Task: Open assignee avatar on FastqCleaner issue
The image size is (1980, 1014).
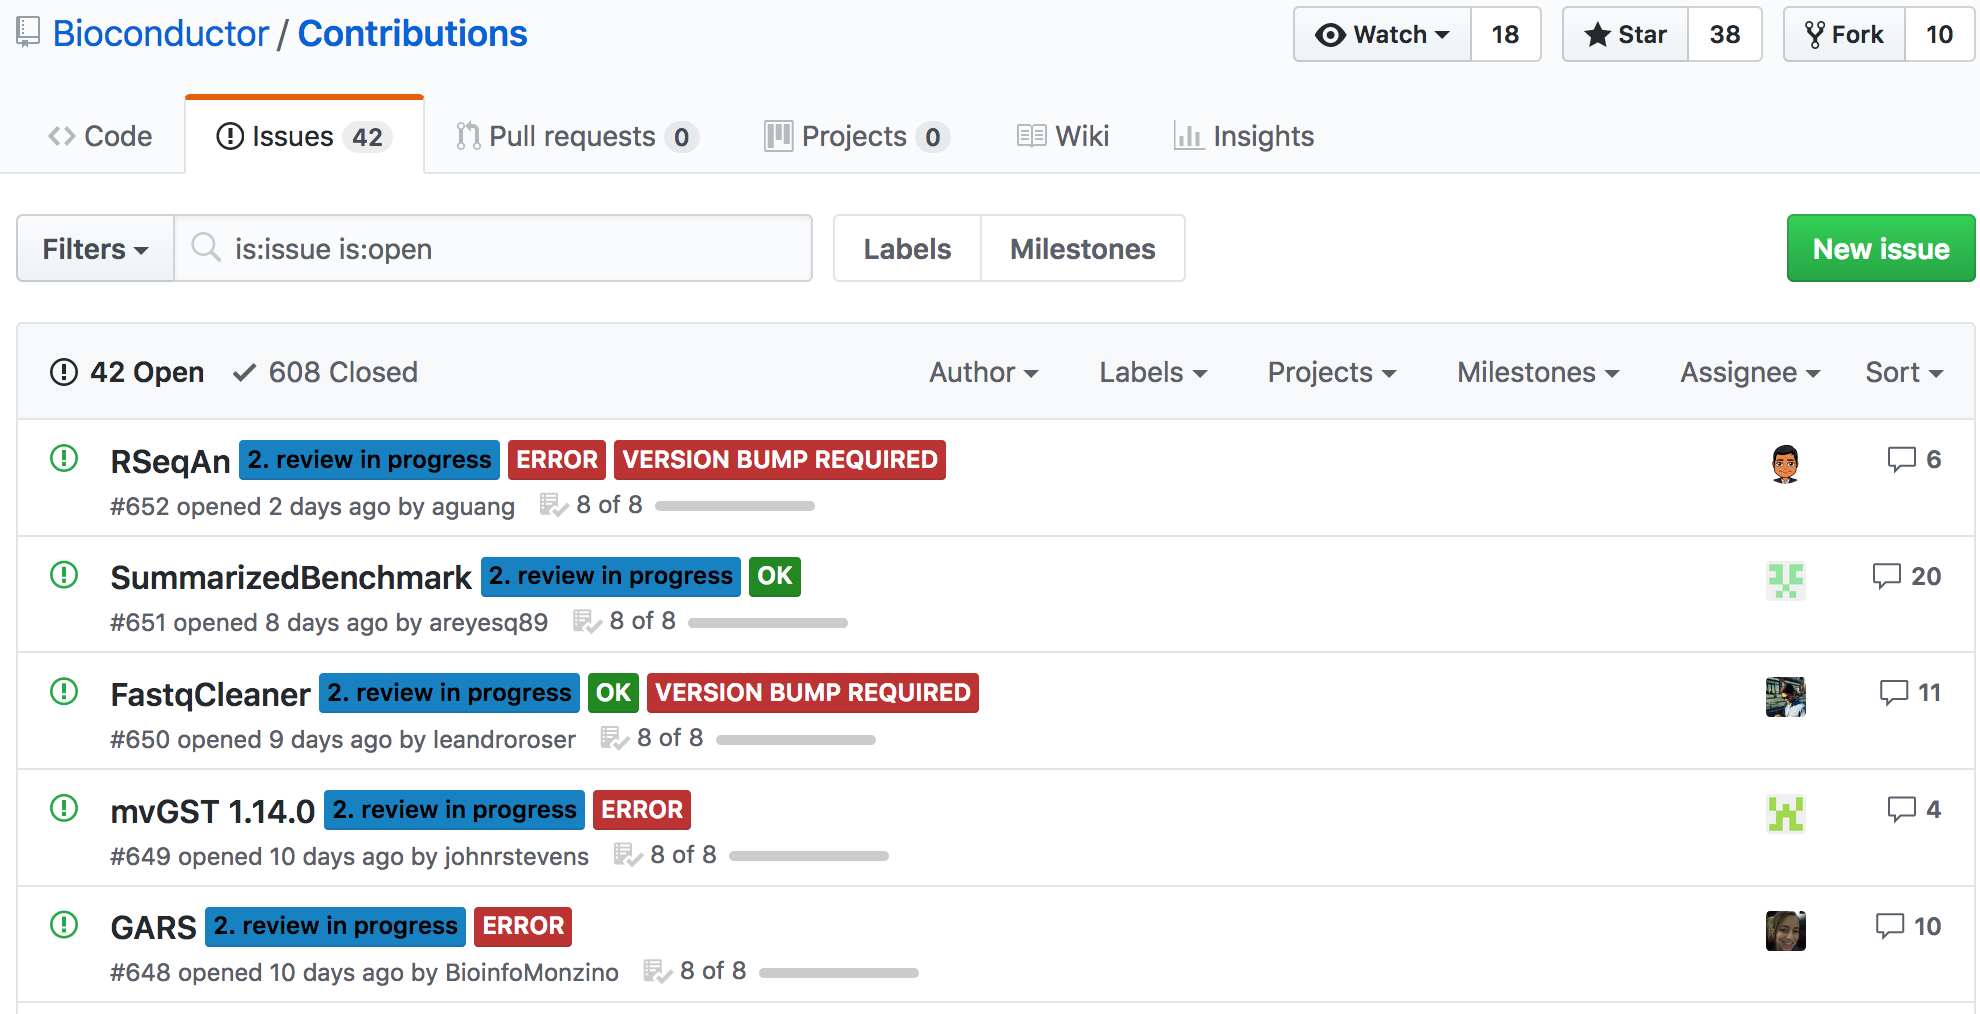Action: pos(1785,697)
